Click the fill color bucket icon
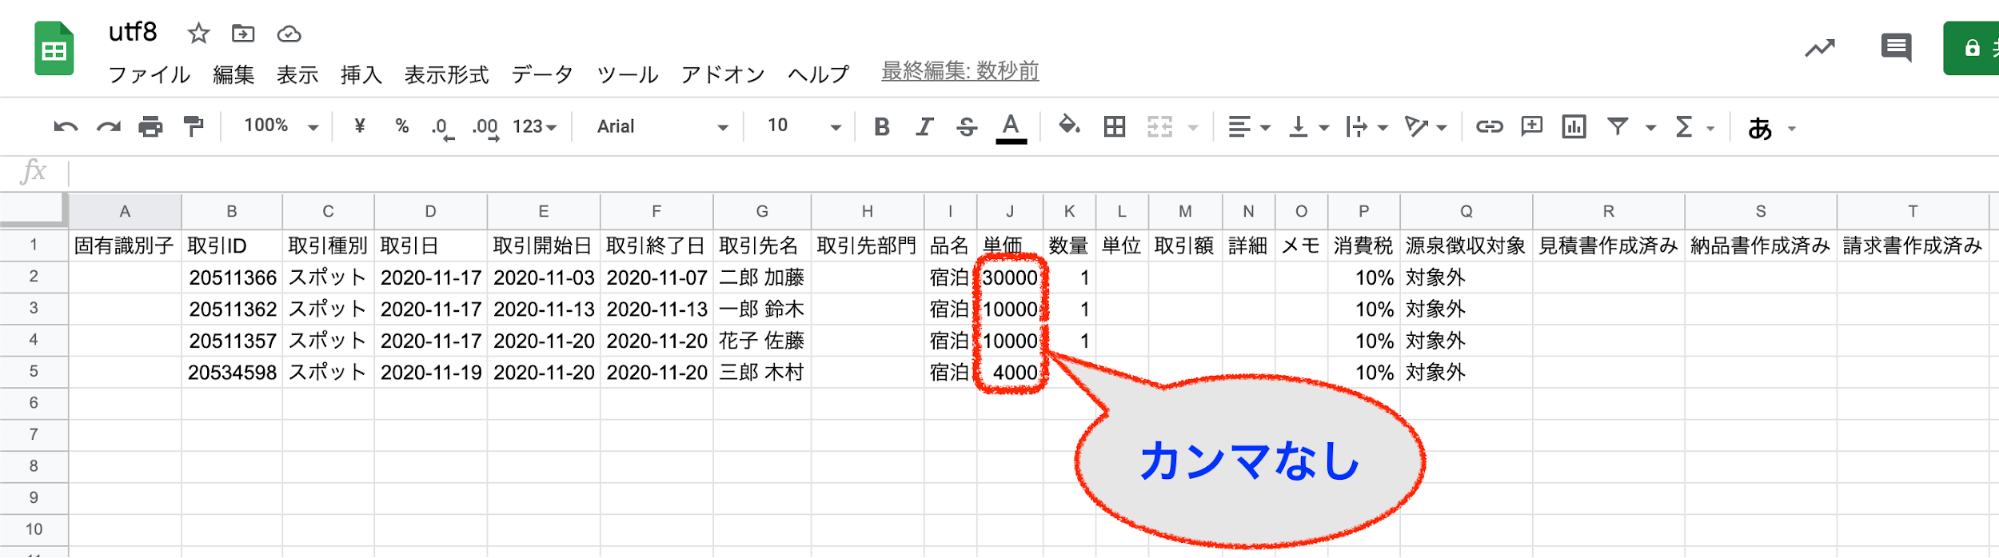Image resolution: width=1999 pixels, height=558 pixels. click(1069, 126)
